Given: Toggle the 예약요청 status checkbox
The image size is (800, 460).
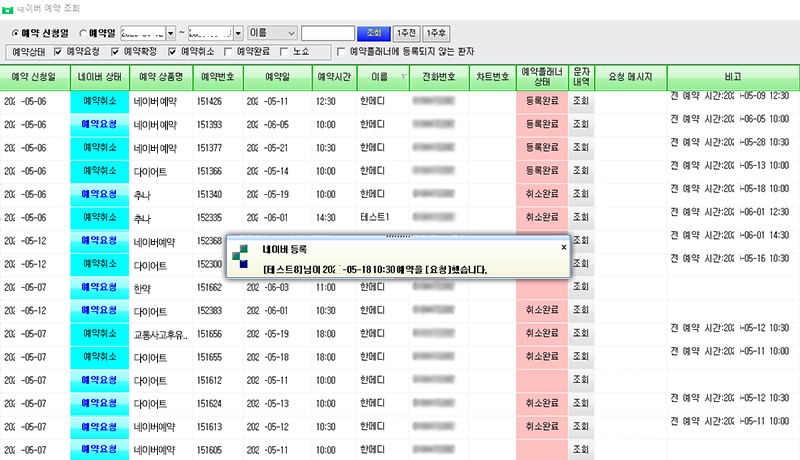Looking at the screenshot, I should pyautogui.click(x=58, y=52).
